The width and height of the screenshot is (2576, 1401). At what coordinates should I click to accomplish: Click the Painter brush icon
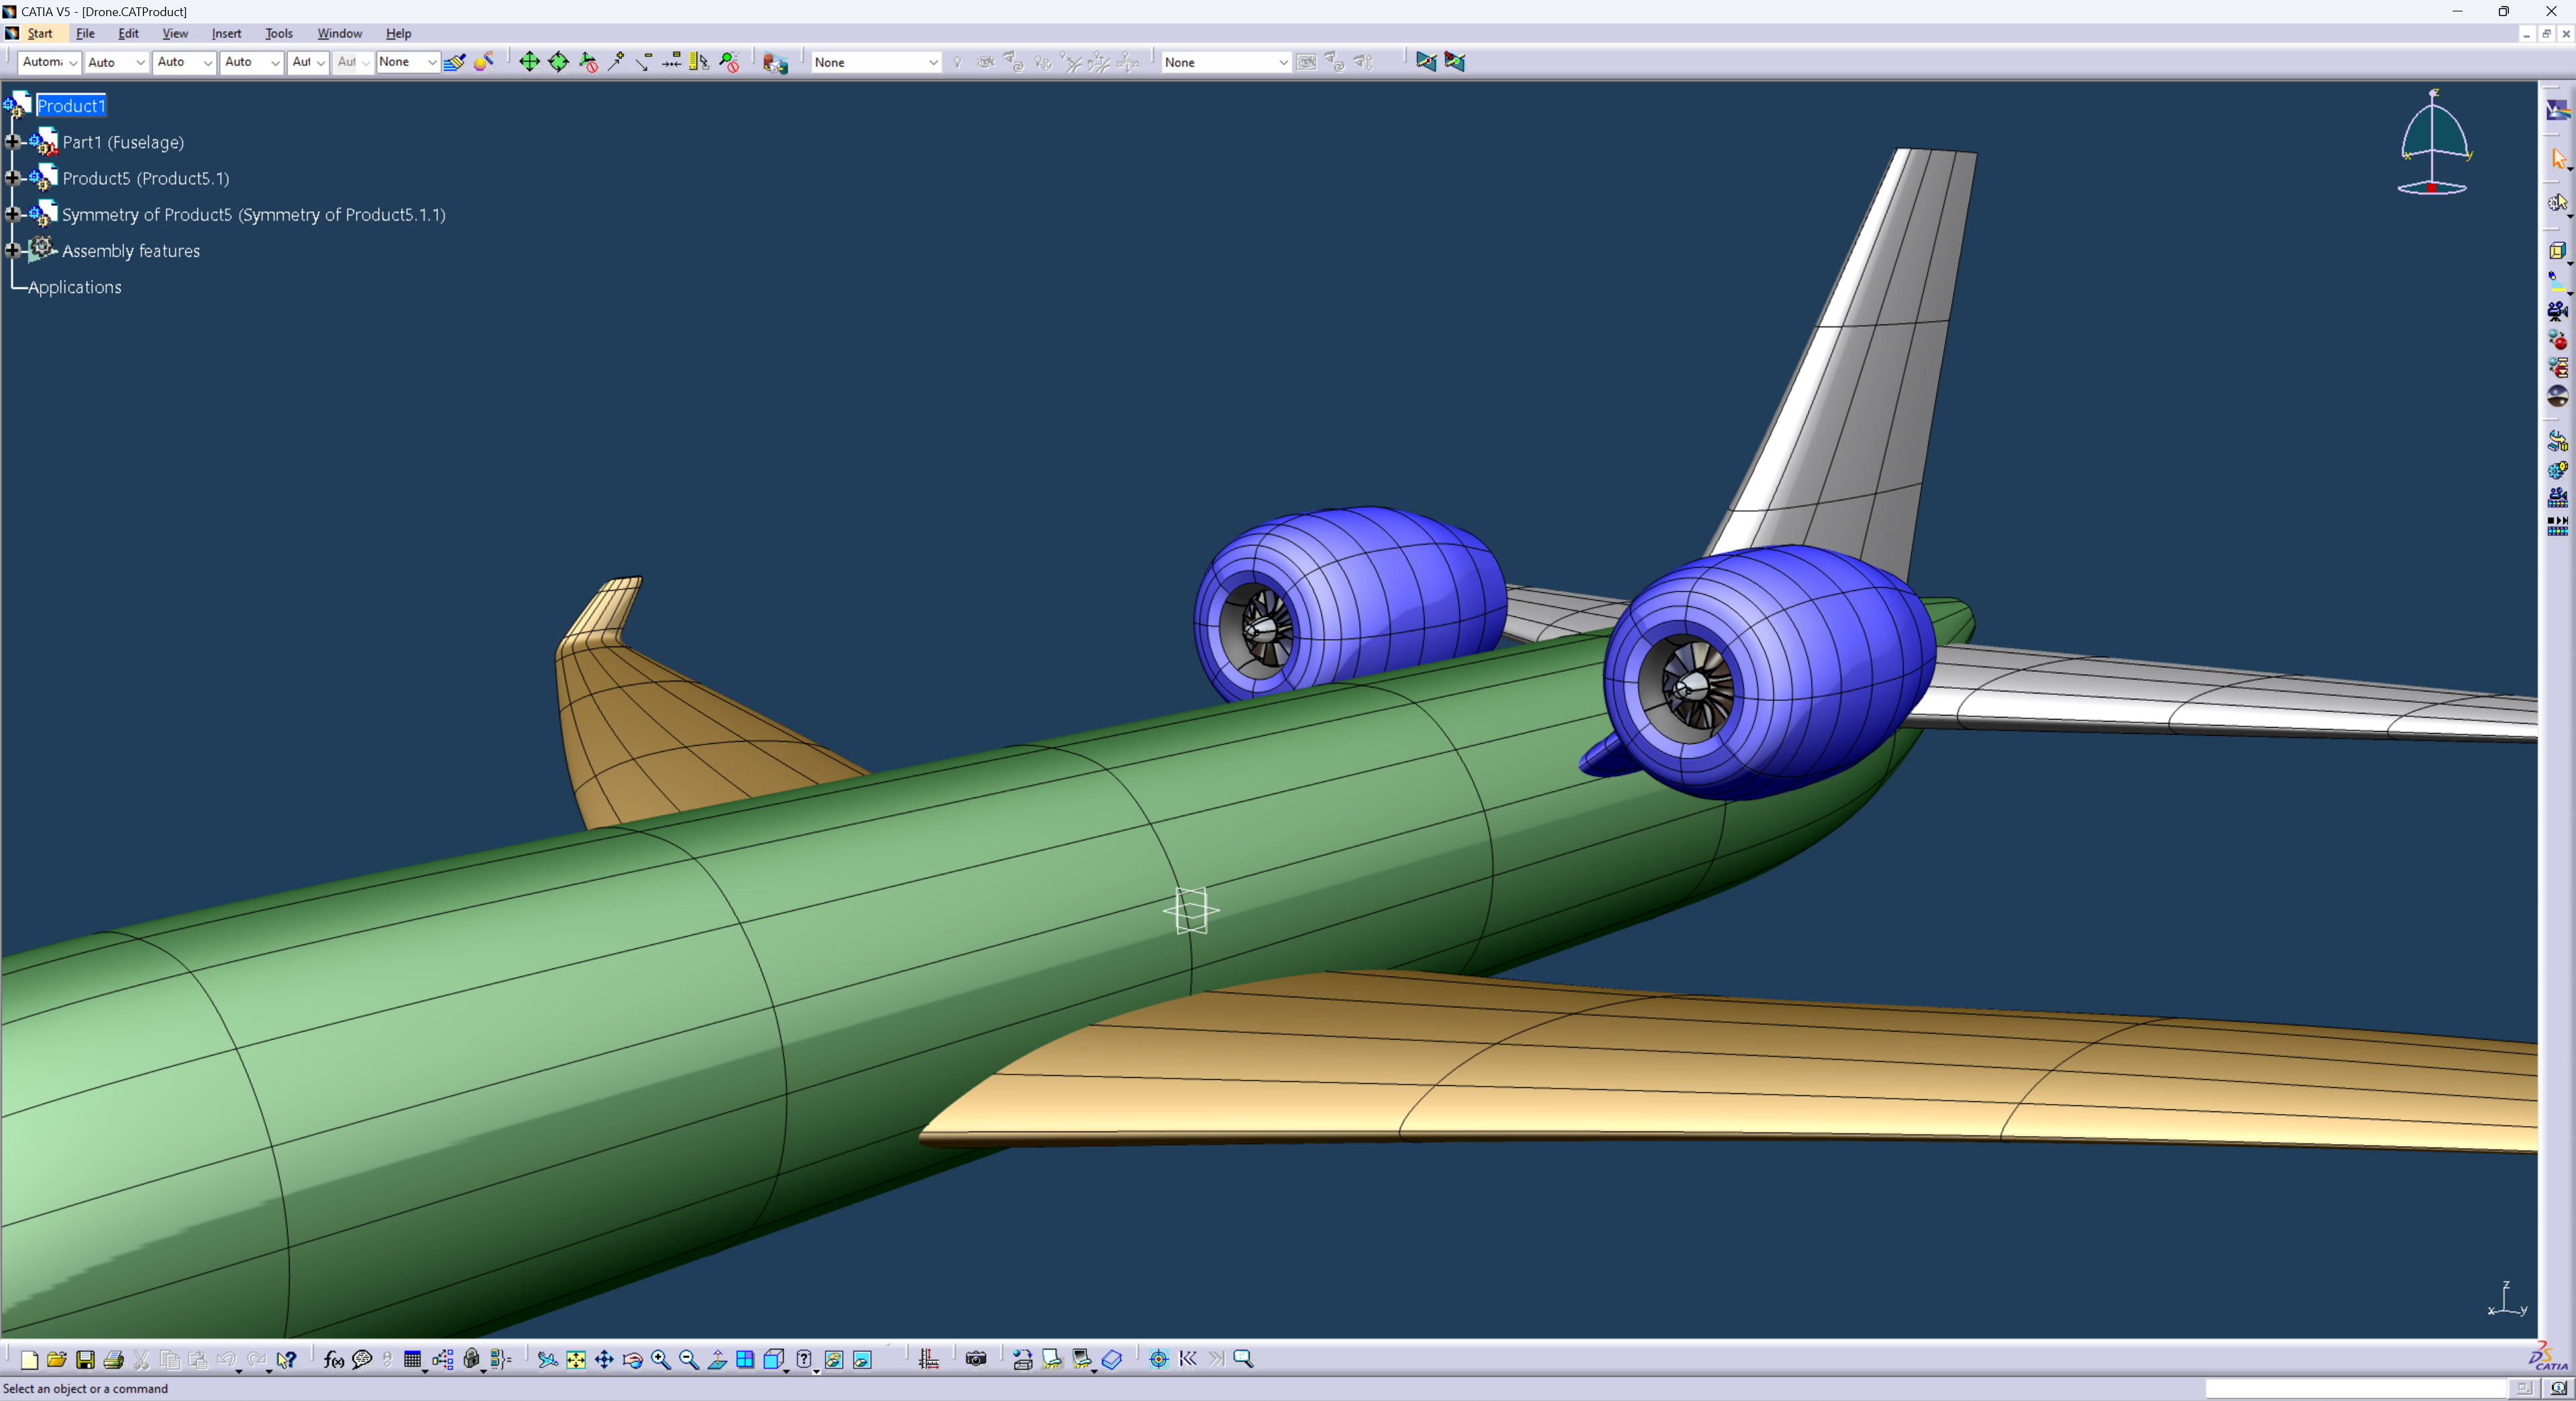coord(454,62)
